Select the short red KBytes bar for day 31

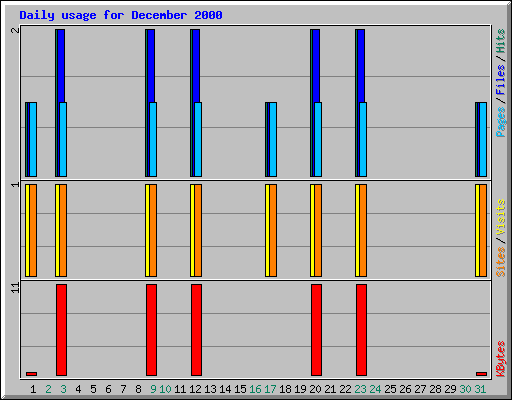click(x=482, y=374)
